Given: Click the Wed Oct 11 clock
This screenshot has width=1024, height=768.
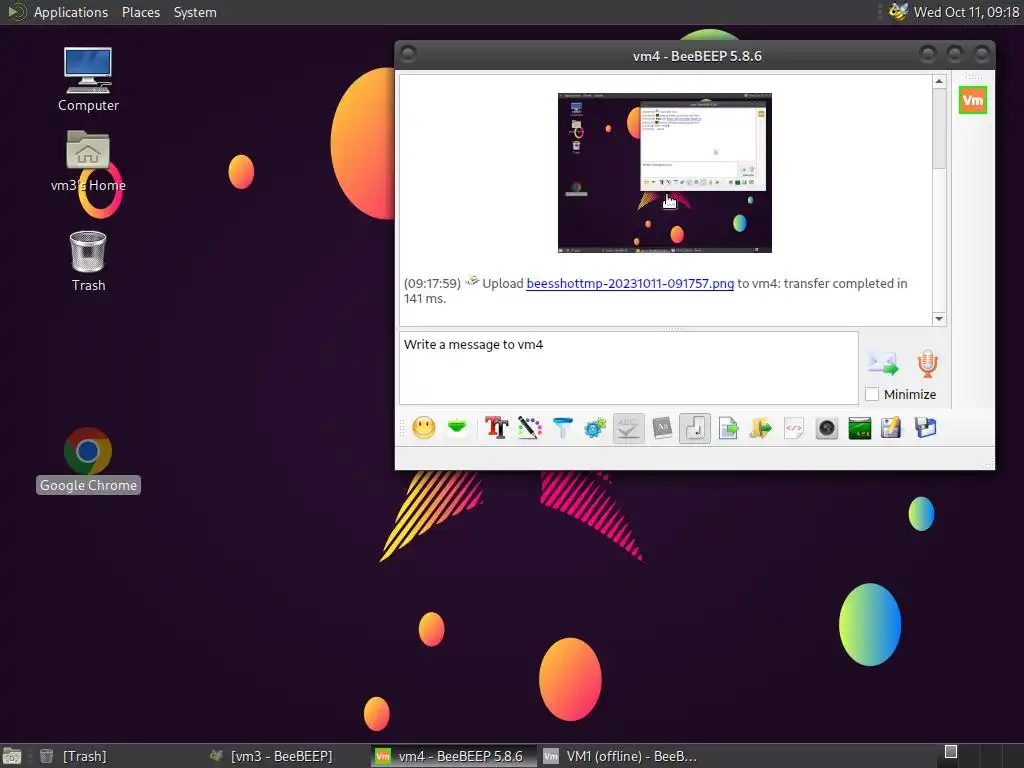Looking at the screenshot, I should [x=967, y=12].
